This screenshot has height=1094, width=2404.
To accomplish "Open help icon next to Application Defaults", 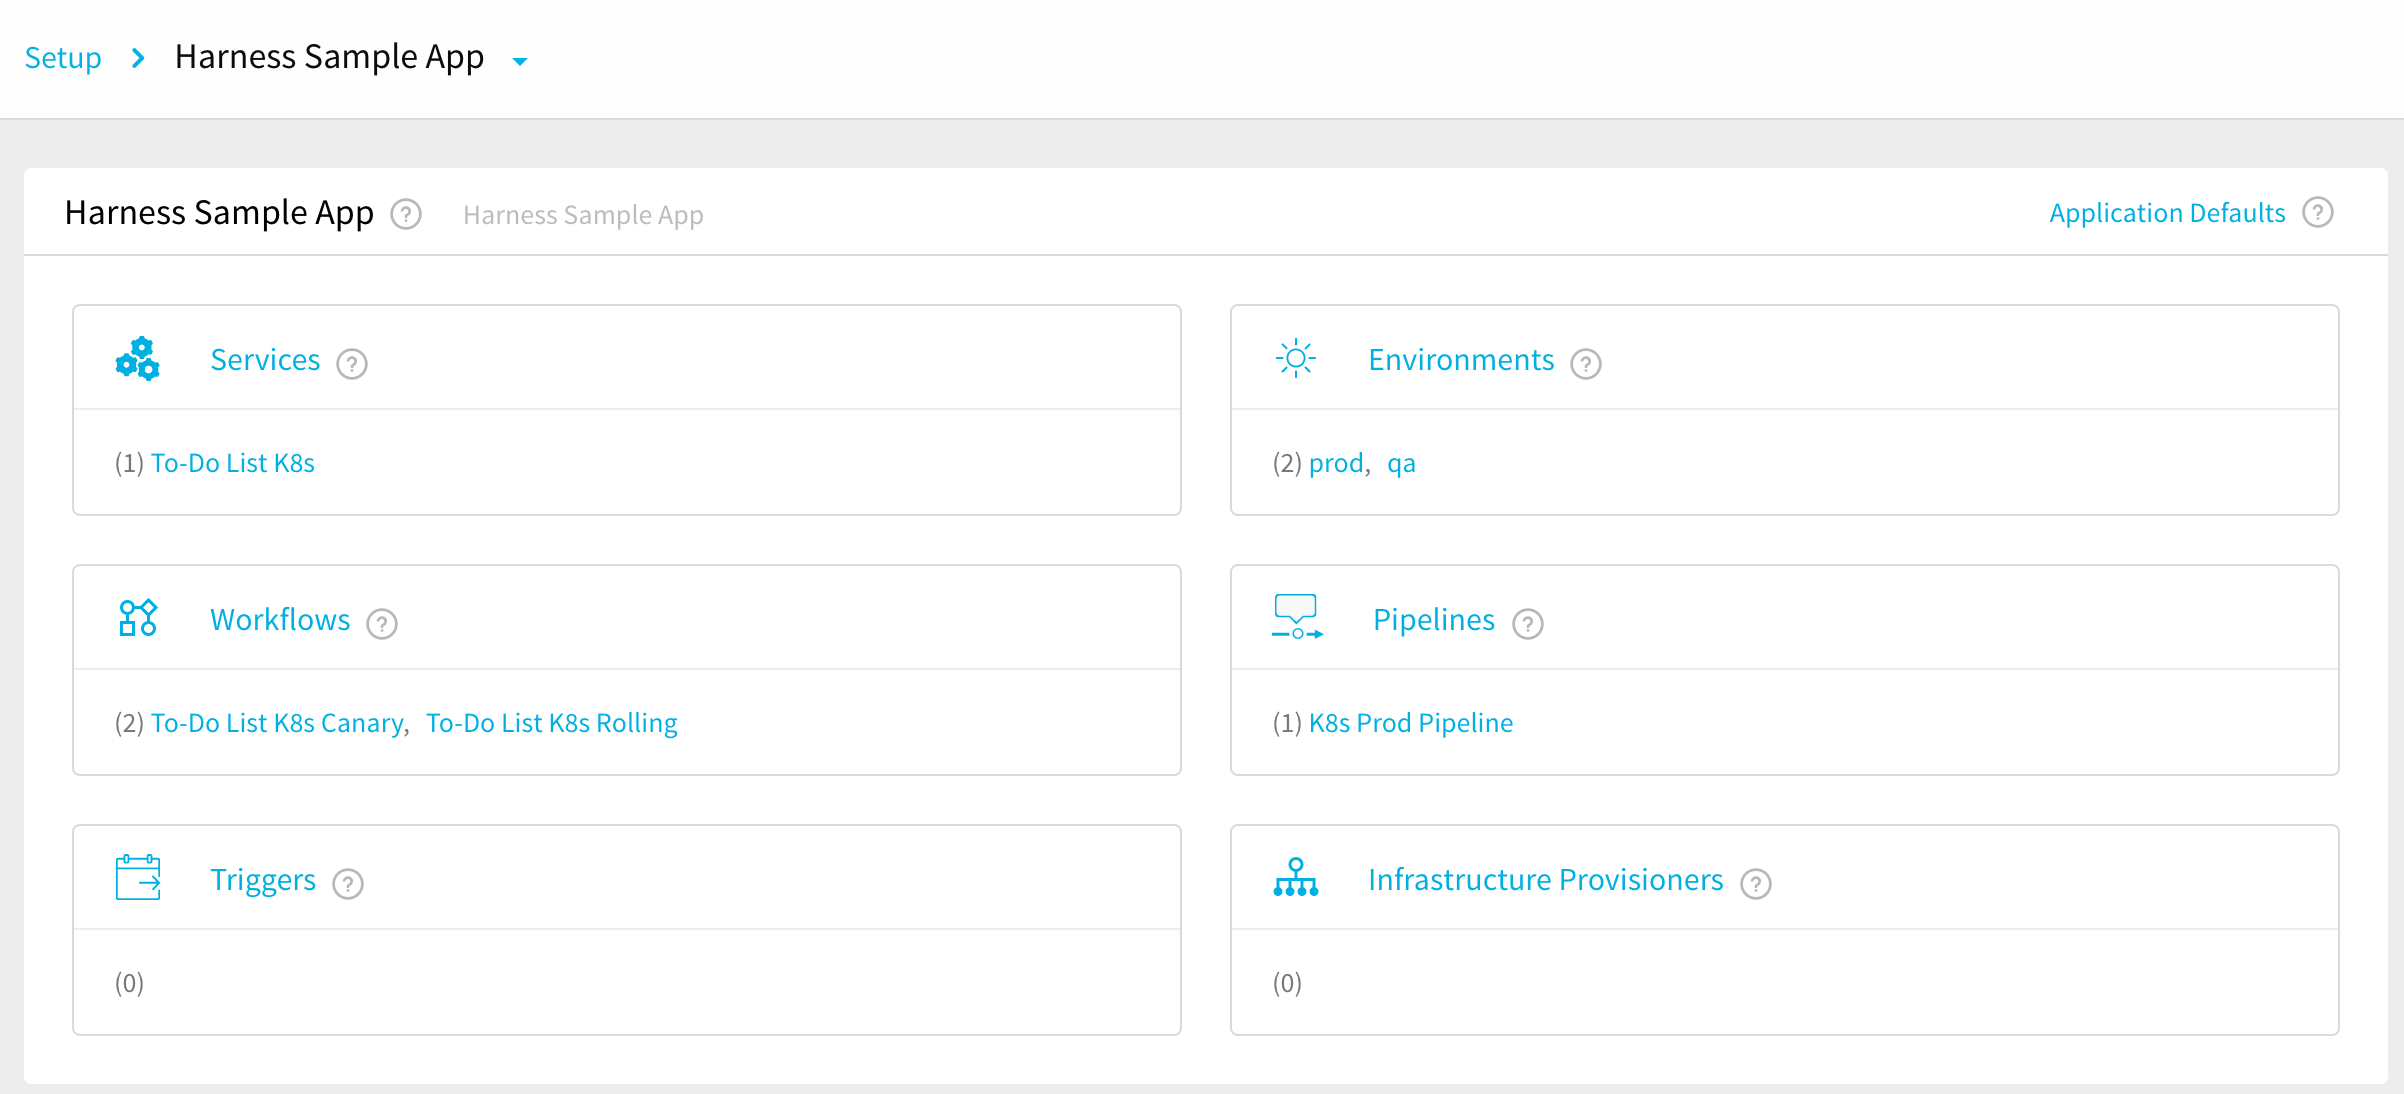I will (x=2318, y=213).
